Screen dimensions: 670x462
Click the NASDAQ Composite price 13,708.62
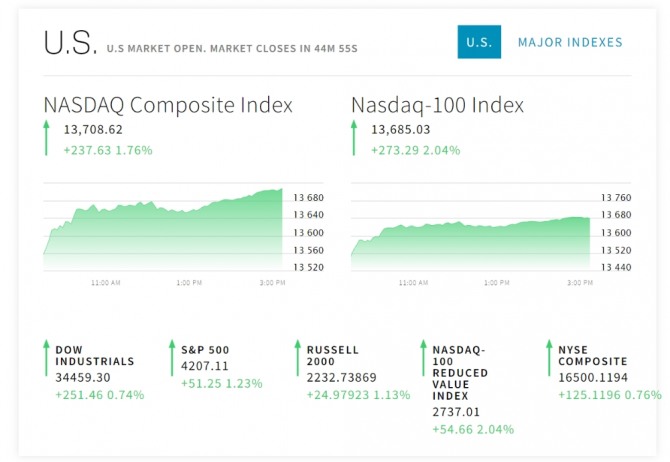point(92,130)
